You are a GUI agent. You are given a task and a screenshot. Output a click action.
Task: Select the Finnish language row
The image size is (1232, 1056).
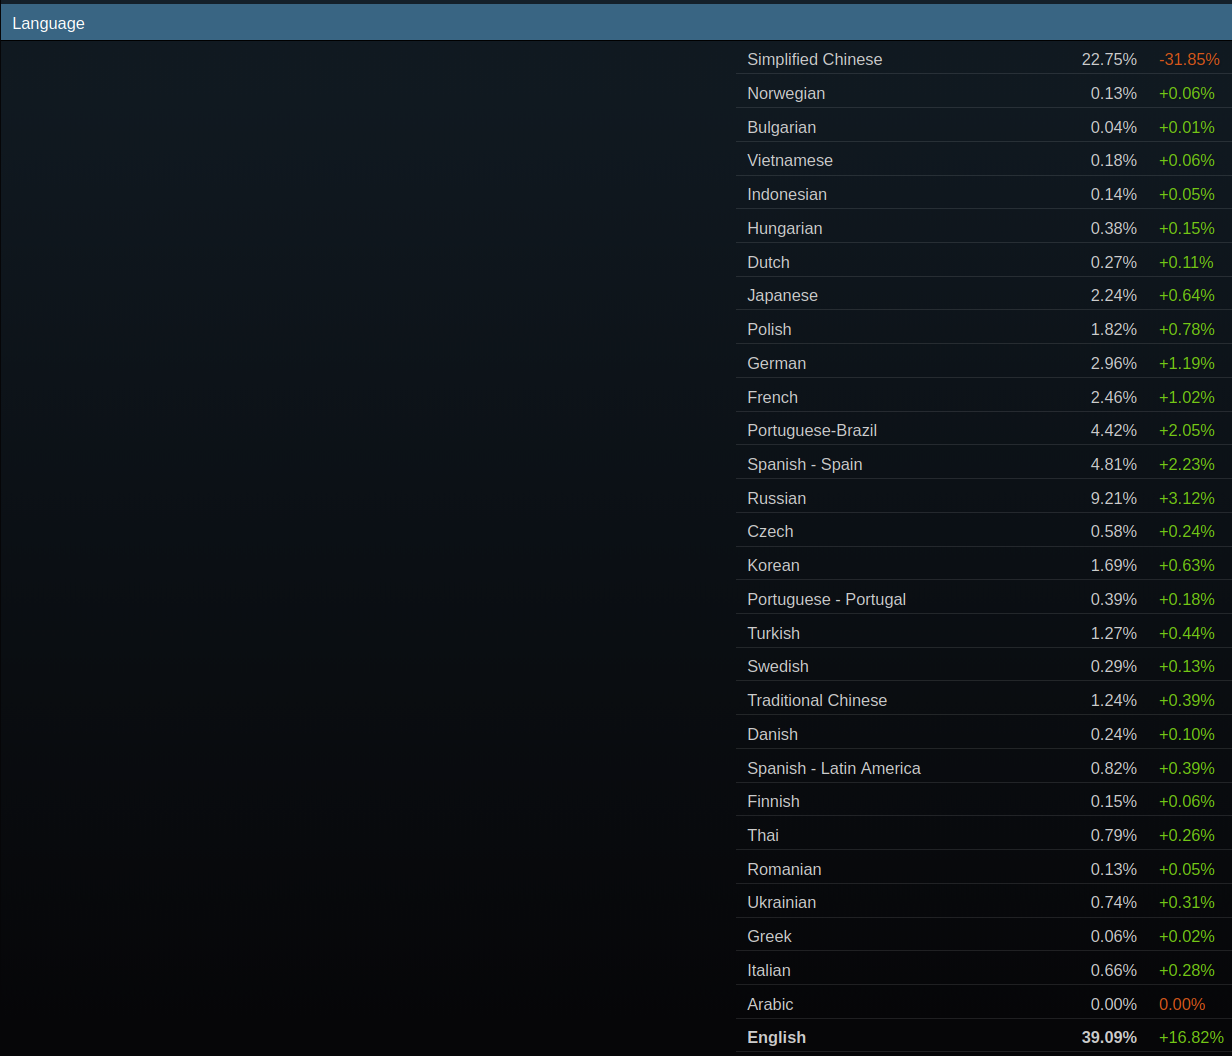pos(984,801)
